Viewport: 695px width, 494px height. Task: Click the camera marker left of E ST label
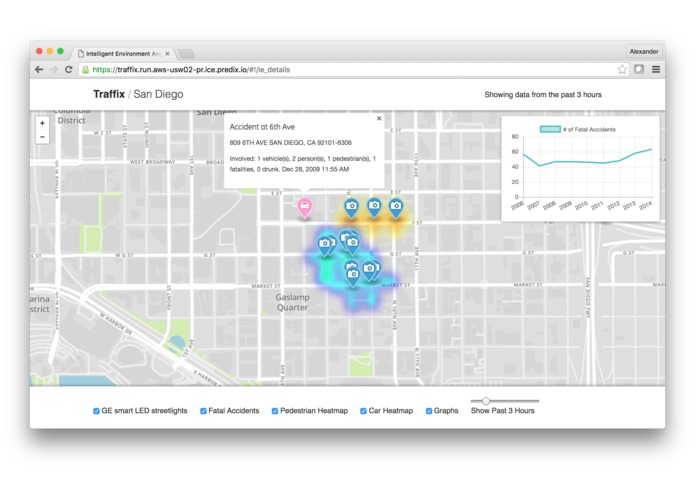(351, 207)
